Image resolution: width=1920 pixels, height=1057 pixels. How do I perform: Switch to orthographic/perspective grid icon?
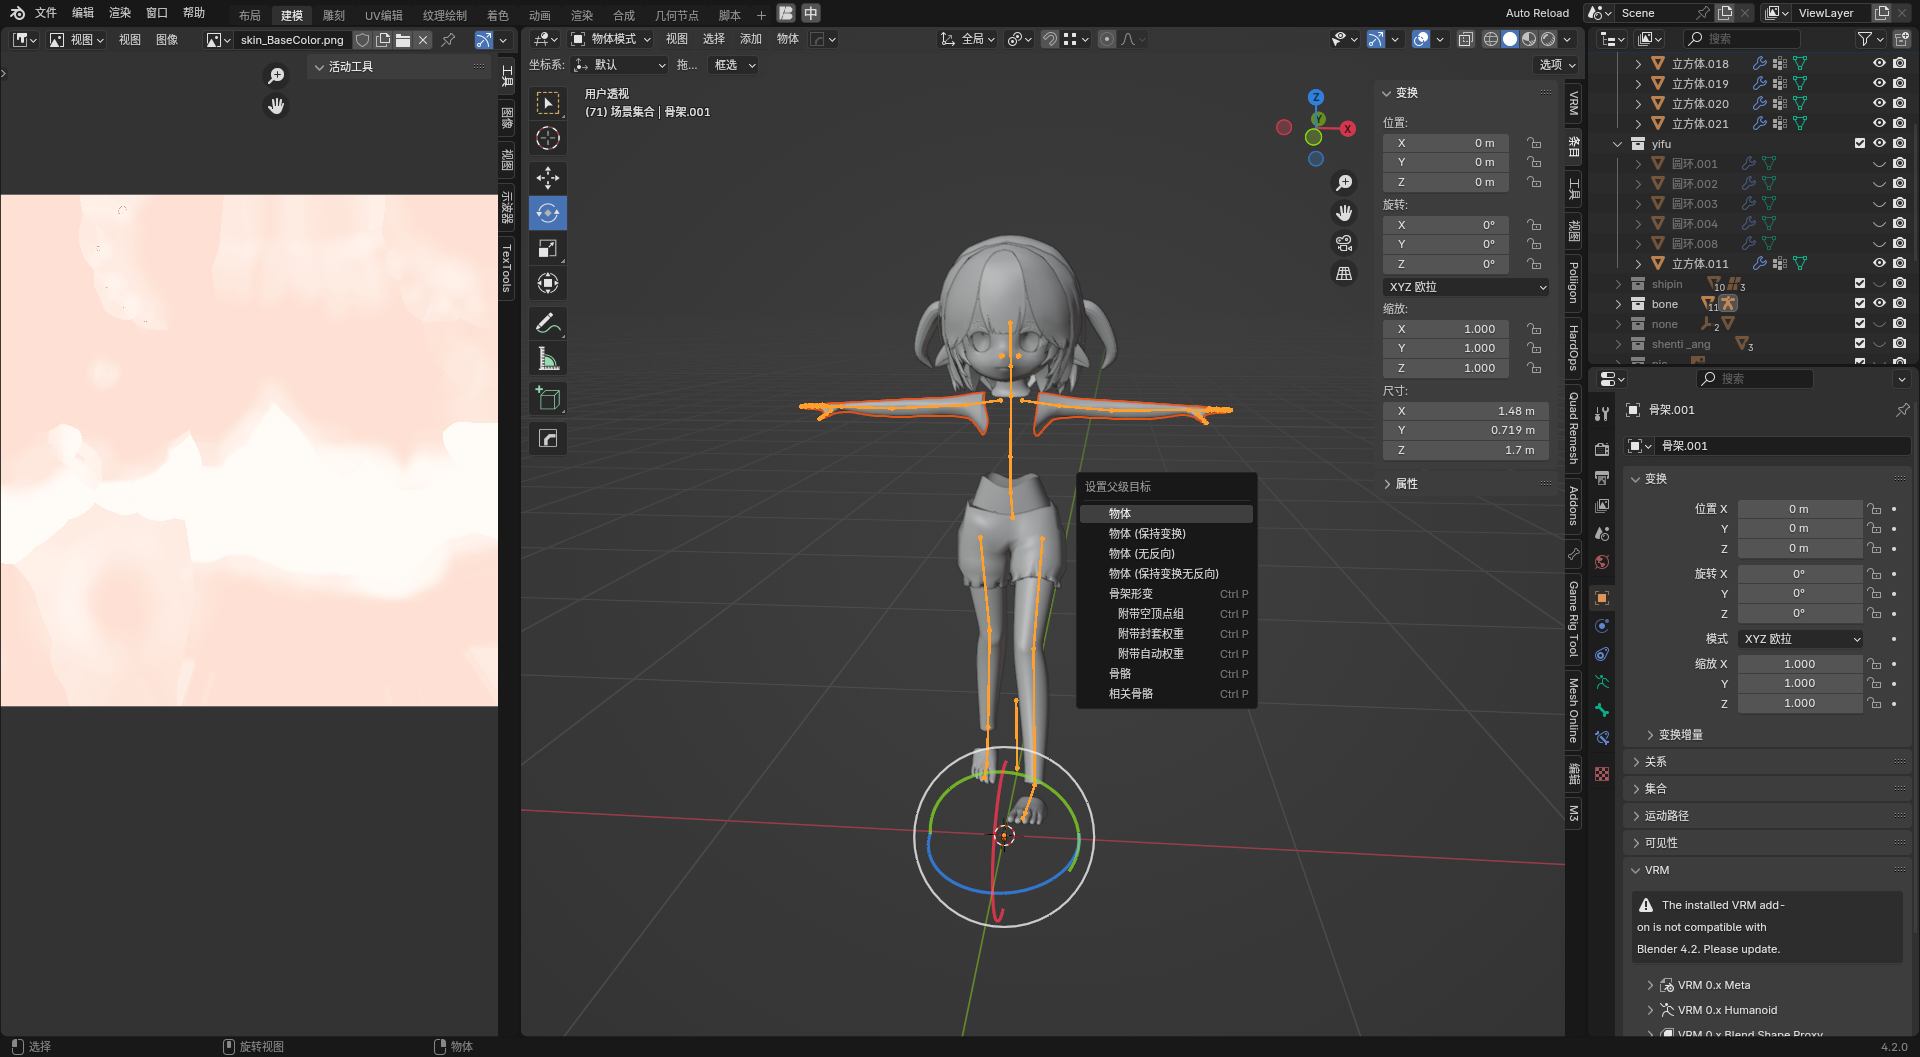(x=1344, y=274)
